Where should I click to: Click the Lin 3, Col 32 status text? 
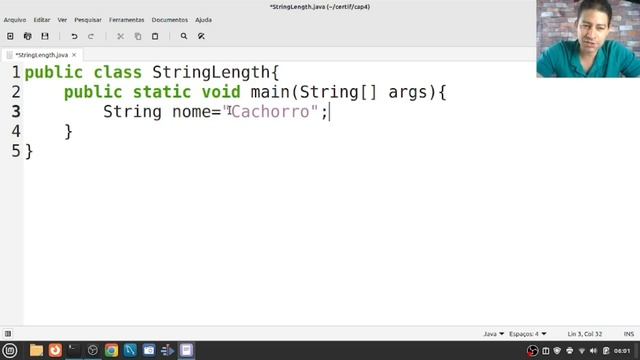(584, 334)
